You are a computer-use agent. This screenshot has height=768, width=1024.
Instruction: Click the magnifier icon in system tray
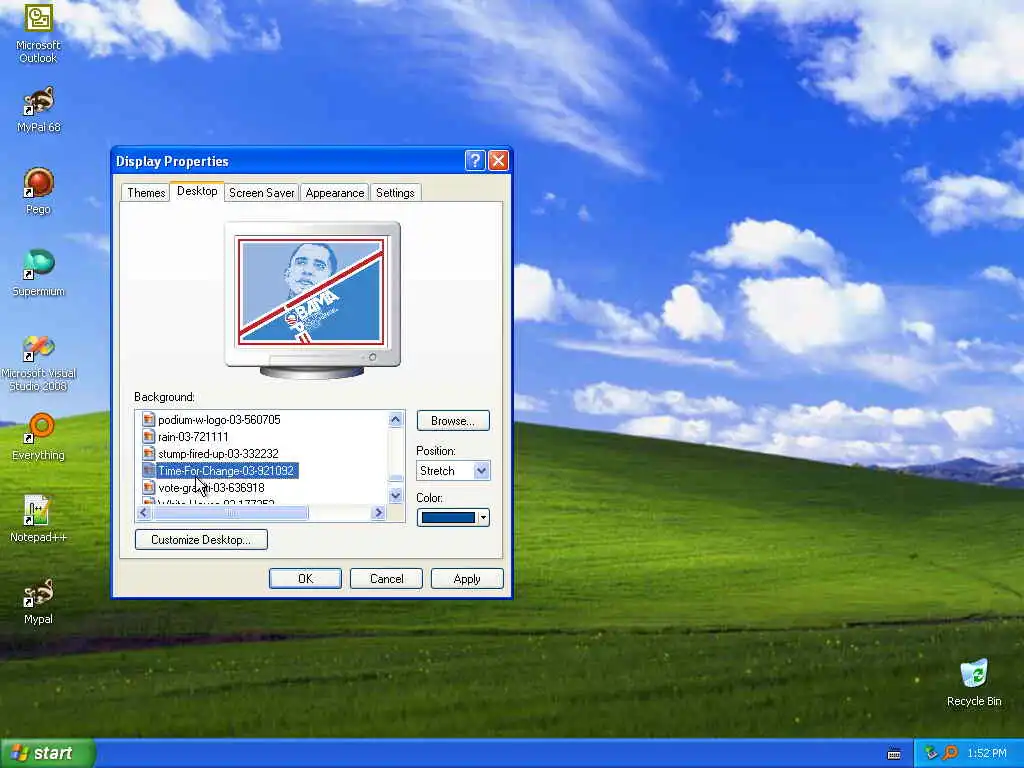point(950,753)
